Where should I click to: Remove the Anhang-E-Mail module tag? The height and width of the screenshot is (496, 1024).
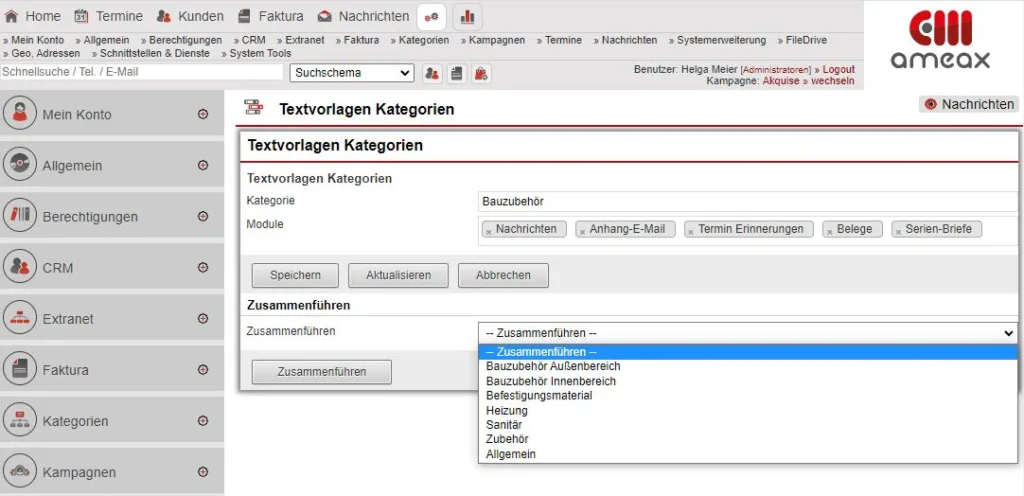coord(581,231)
